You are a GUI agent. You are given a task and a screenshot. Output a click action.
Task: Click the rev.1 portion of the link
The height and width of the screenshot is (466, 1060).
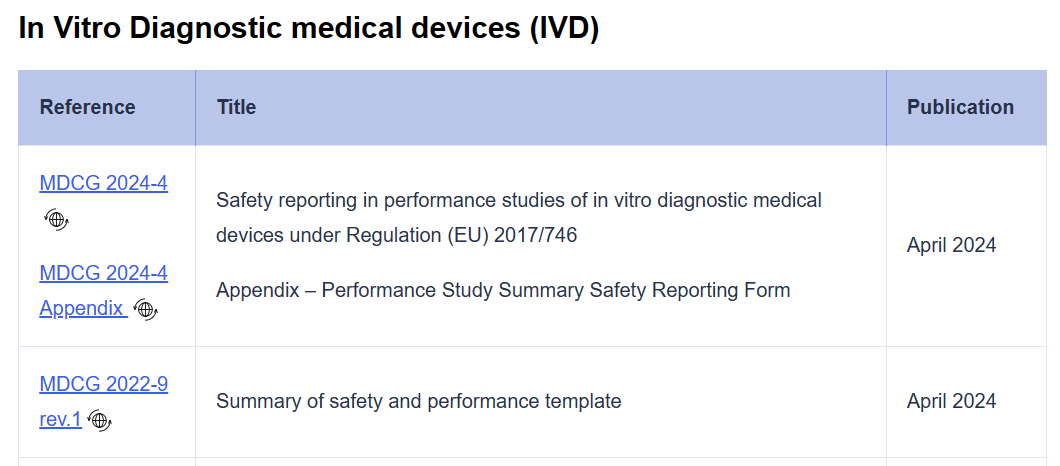click(x=60, y=420)
